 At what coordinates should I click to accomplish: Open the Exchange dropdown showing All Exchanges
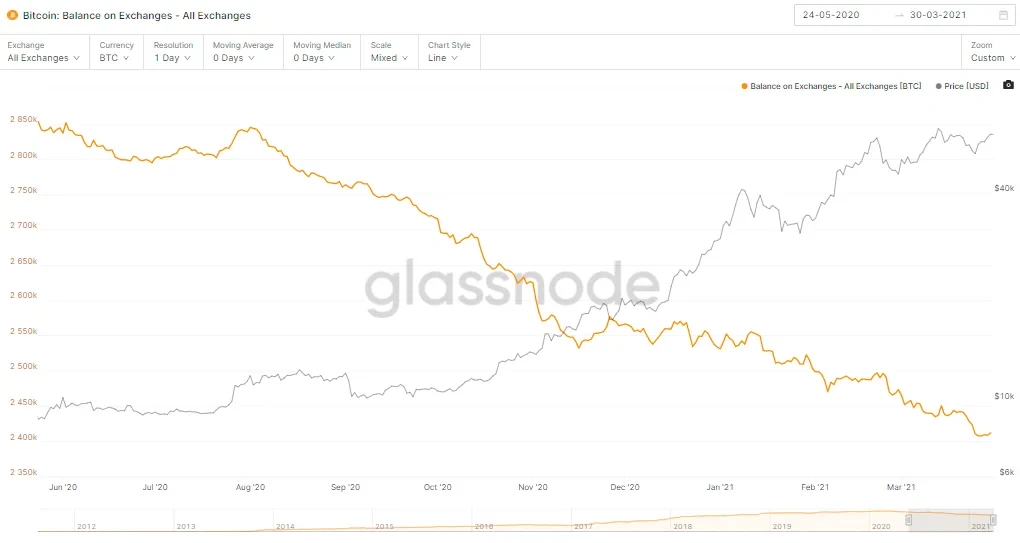tap(43, 58)
